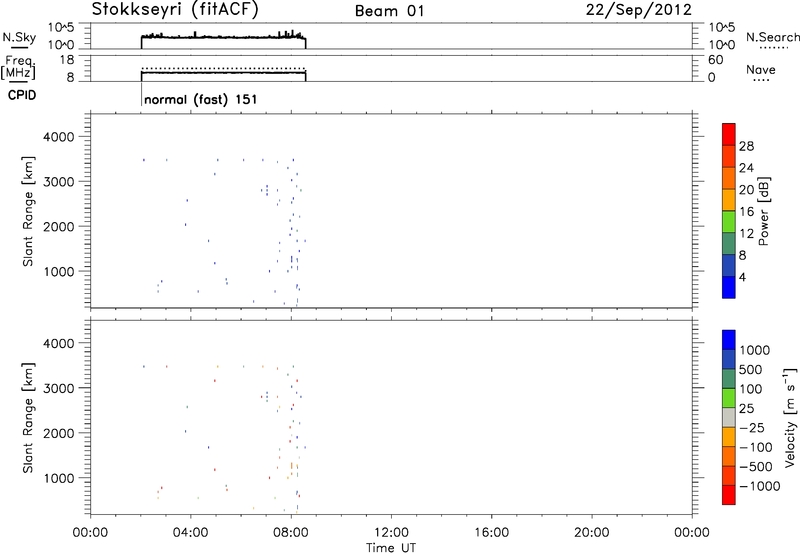Click the 'N.Search' legend label

point(772,37)
